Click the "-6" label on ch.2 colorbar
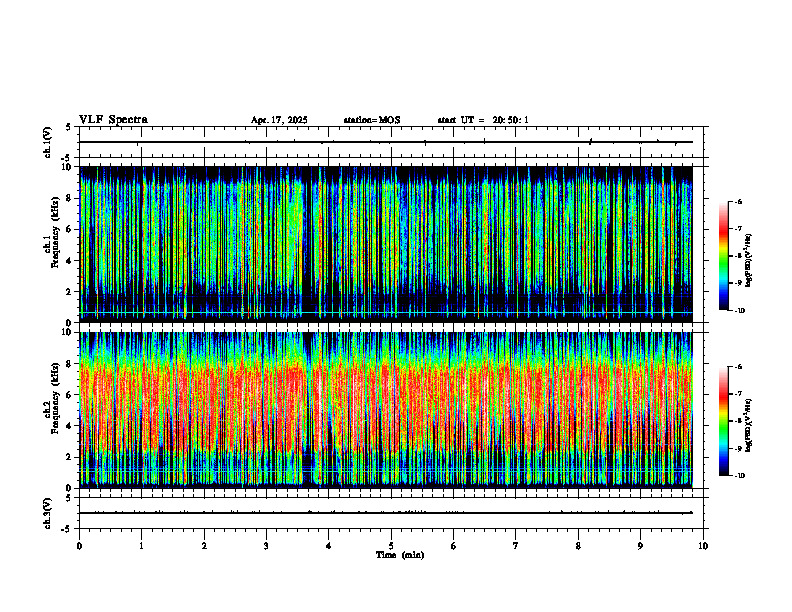792x612 pixels. 738,367
